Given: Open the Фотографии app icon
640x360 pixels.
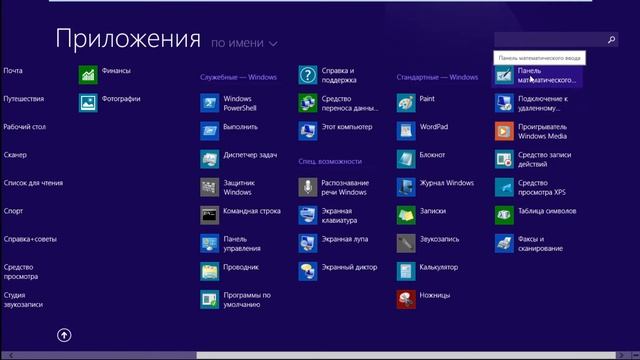Looking at the screenshot, I should pos(88,103).
